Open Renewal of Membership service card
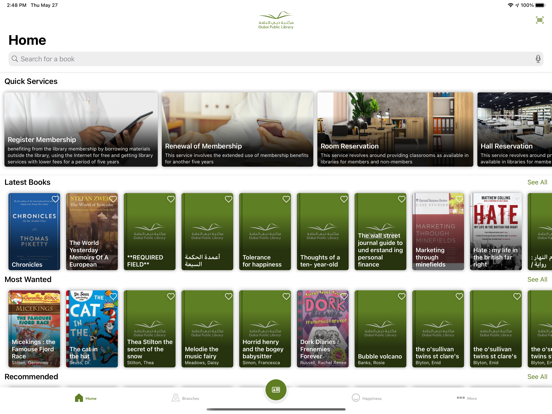Screen dimensions: 552x414 (x=237, y=129)
